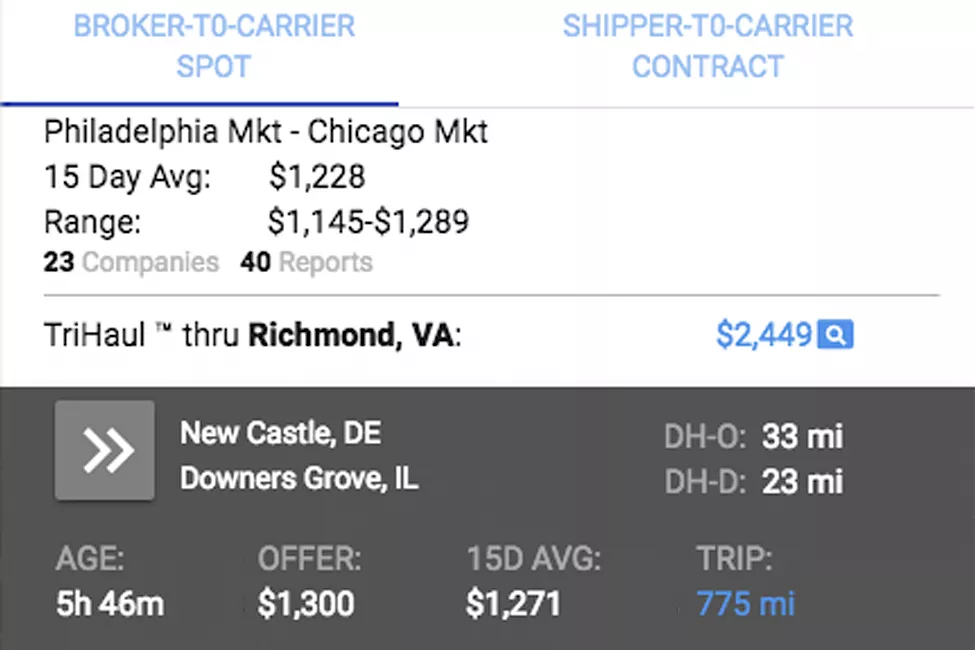
Task: Click the DH-D 23 mi value
Action: pos(802,481)
